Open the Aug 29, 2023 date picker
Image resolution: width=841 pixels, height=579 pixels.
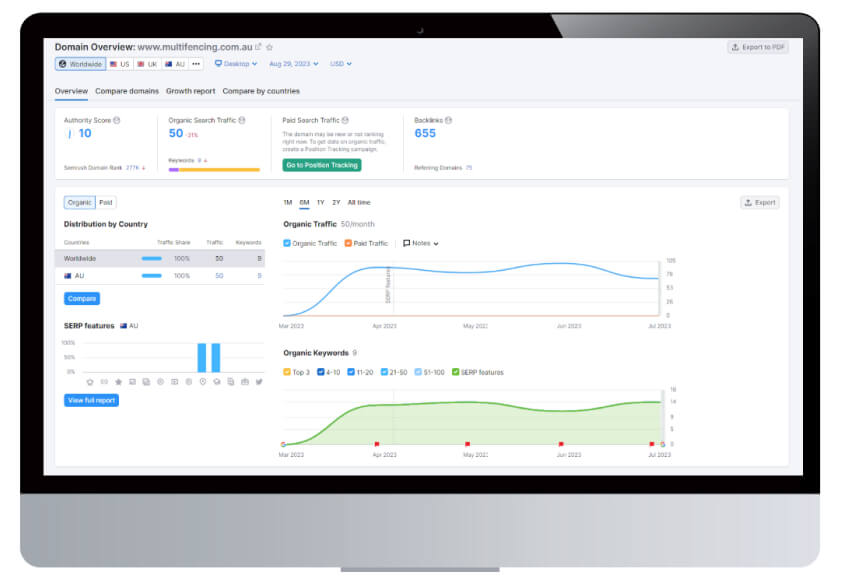[x=293, y=64]
